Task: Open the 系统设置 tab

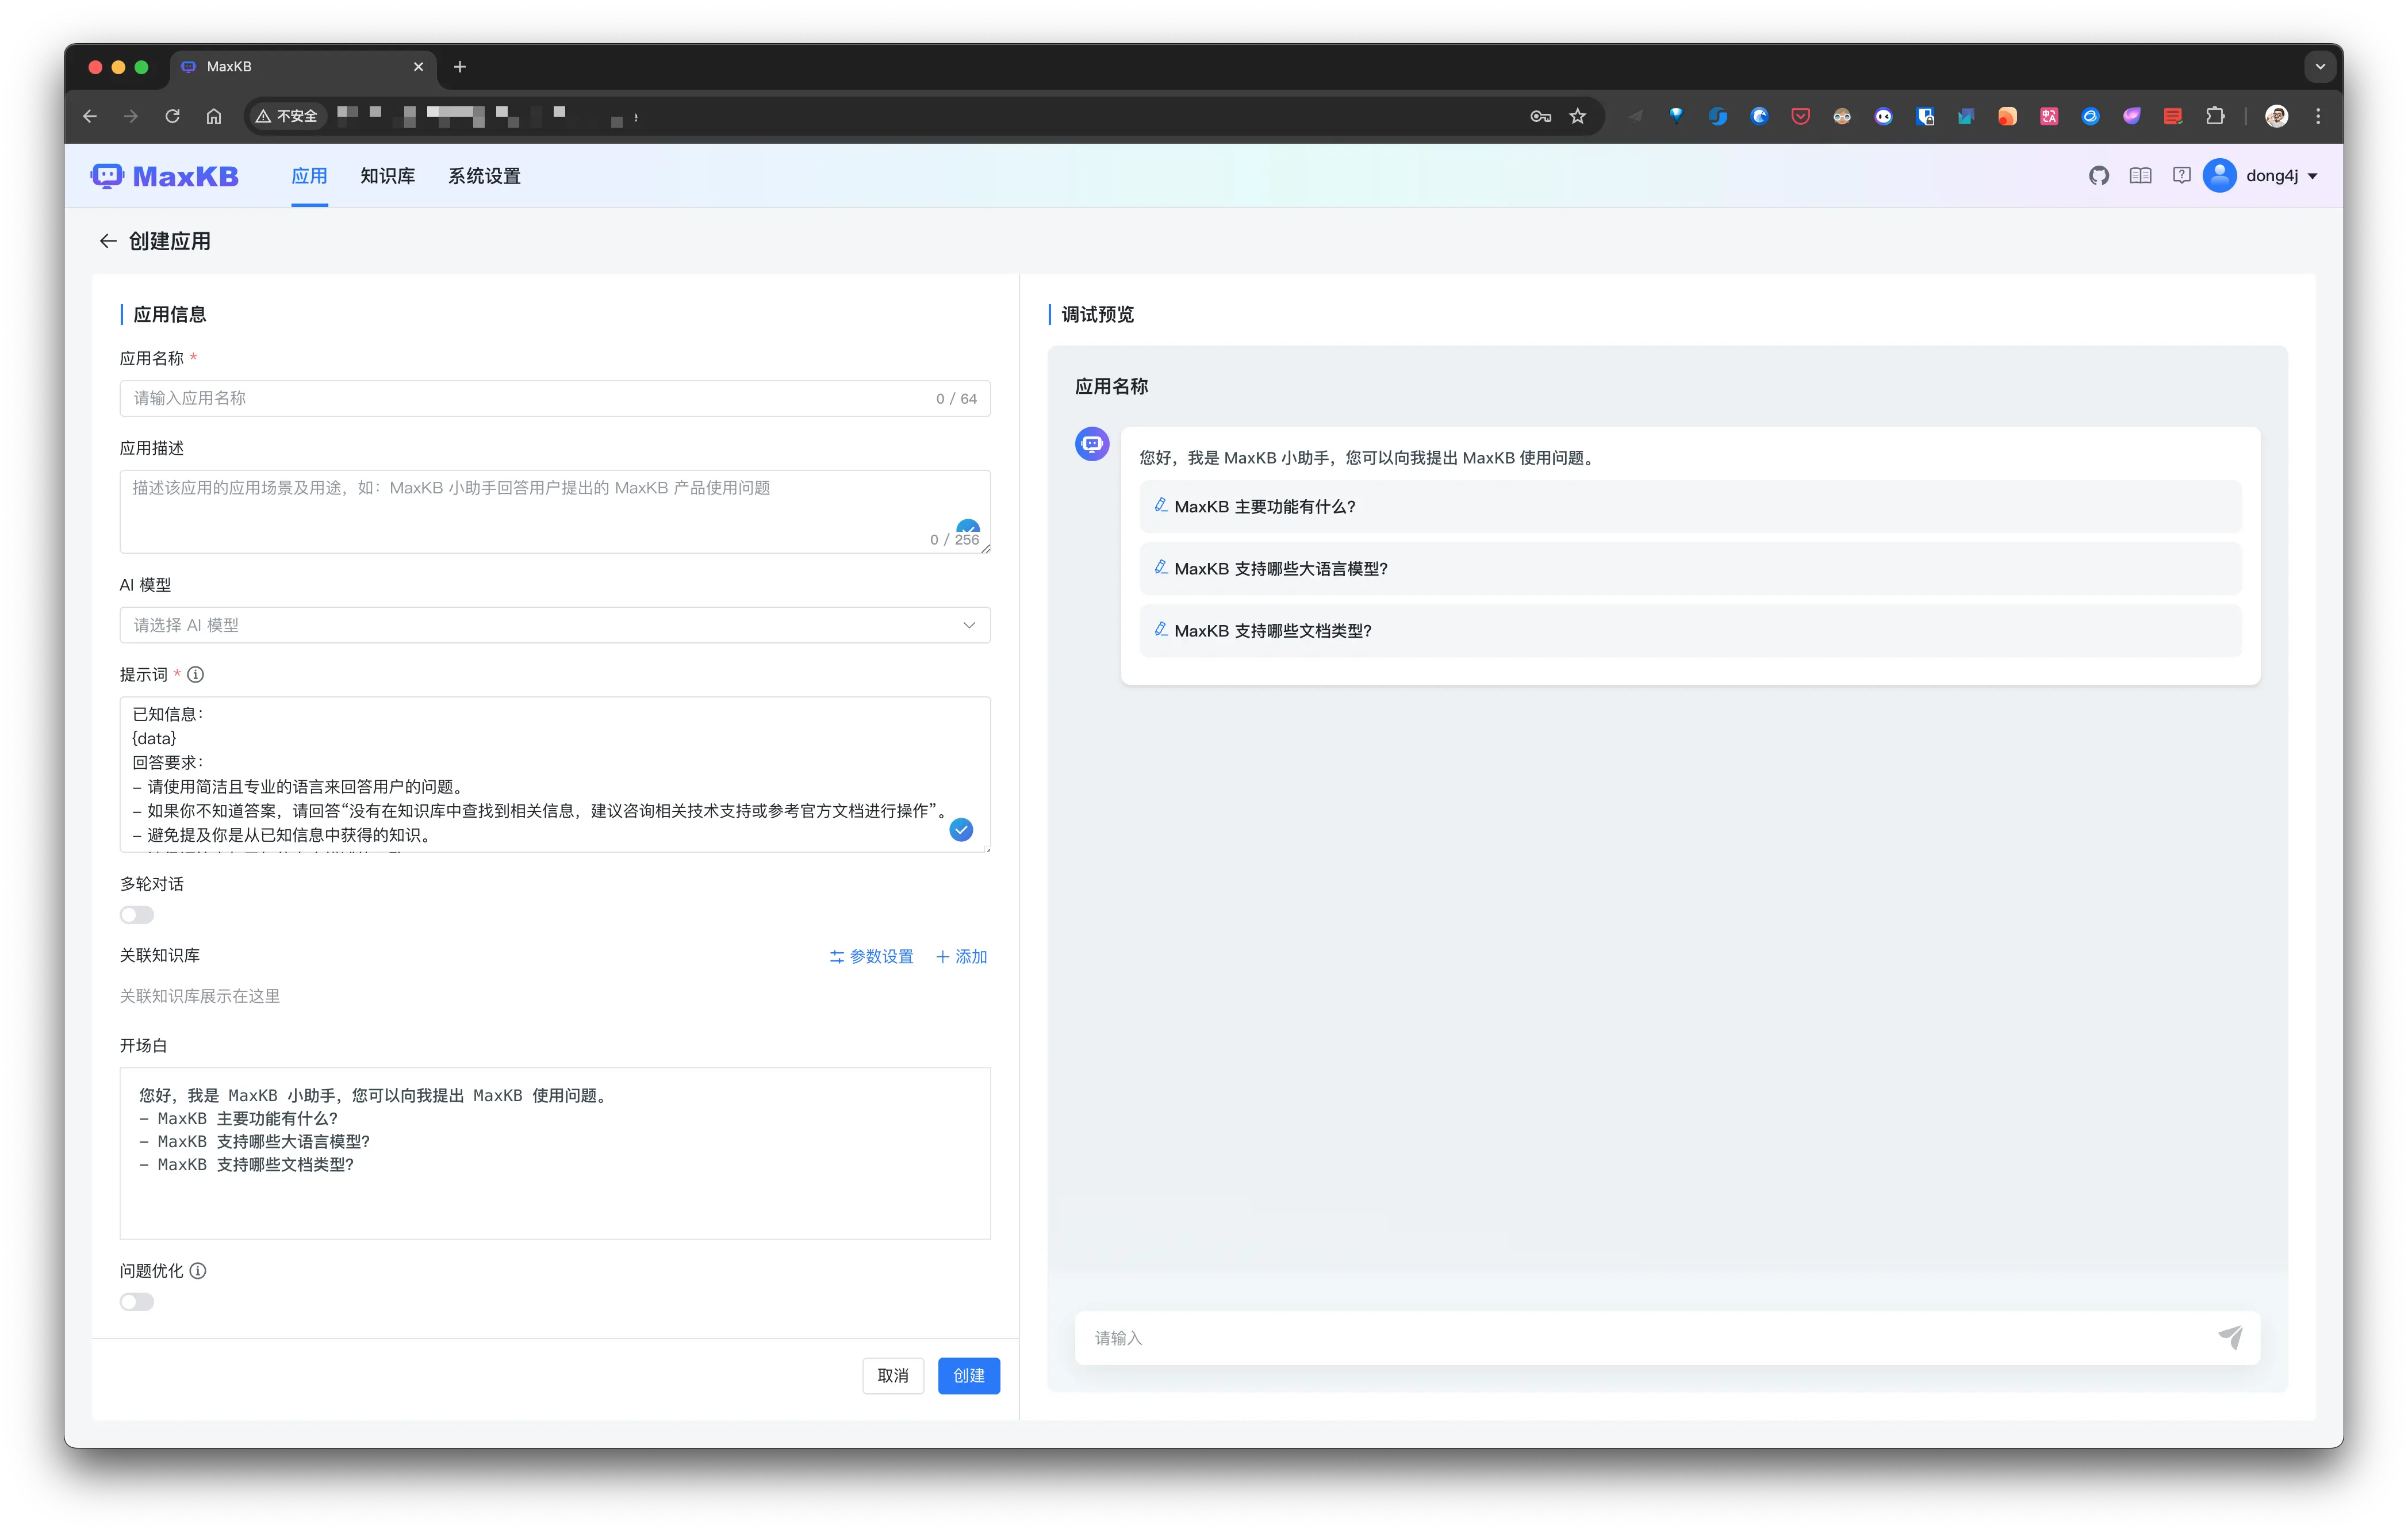Action: click(484, 176)
